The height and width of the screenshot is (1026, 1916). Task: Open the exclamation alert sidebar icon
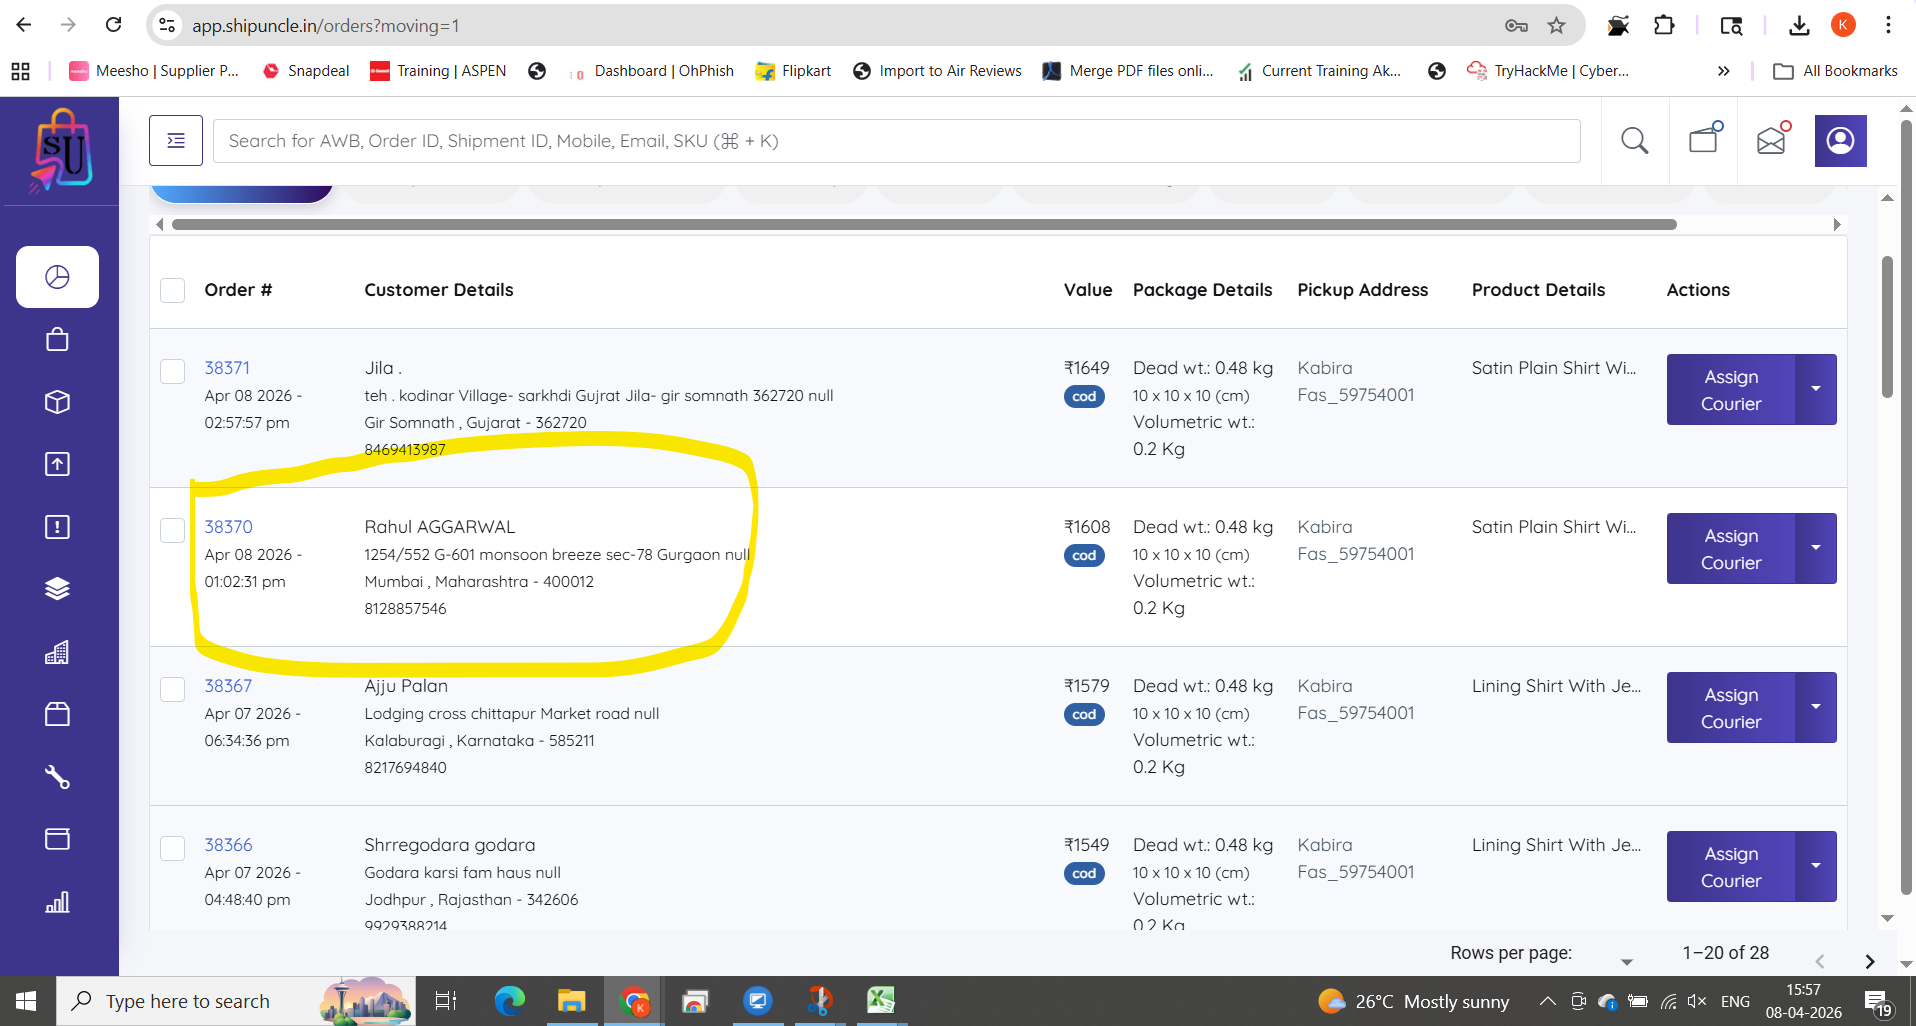57,527
